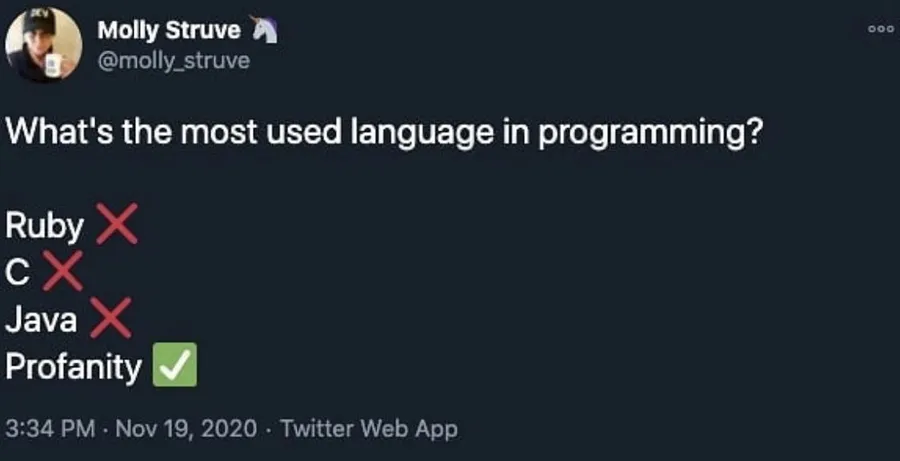Click the Twitter Web App source link
The image size is (900, 461).
pos(368,429)
